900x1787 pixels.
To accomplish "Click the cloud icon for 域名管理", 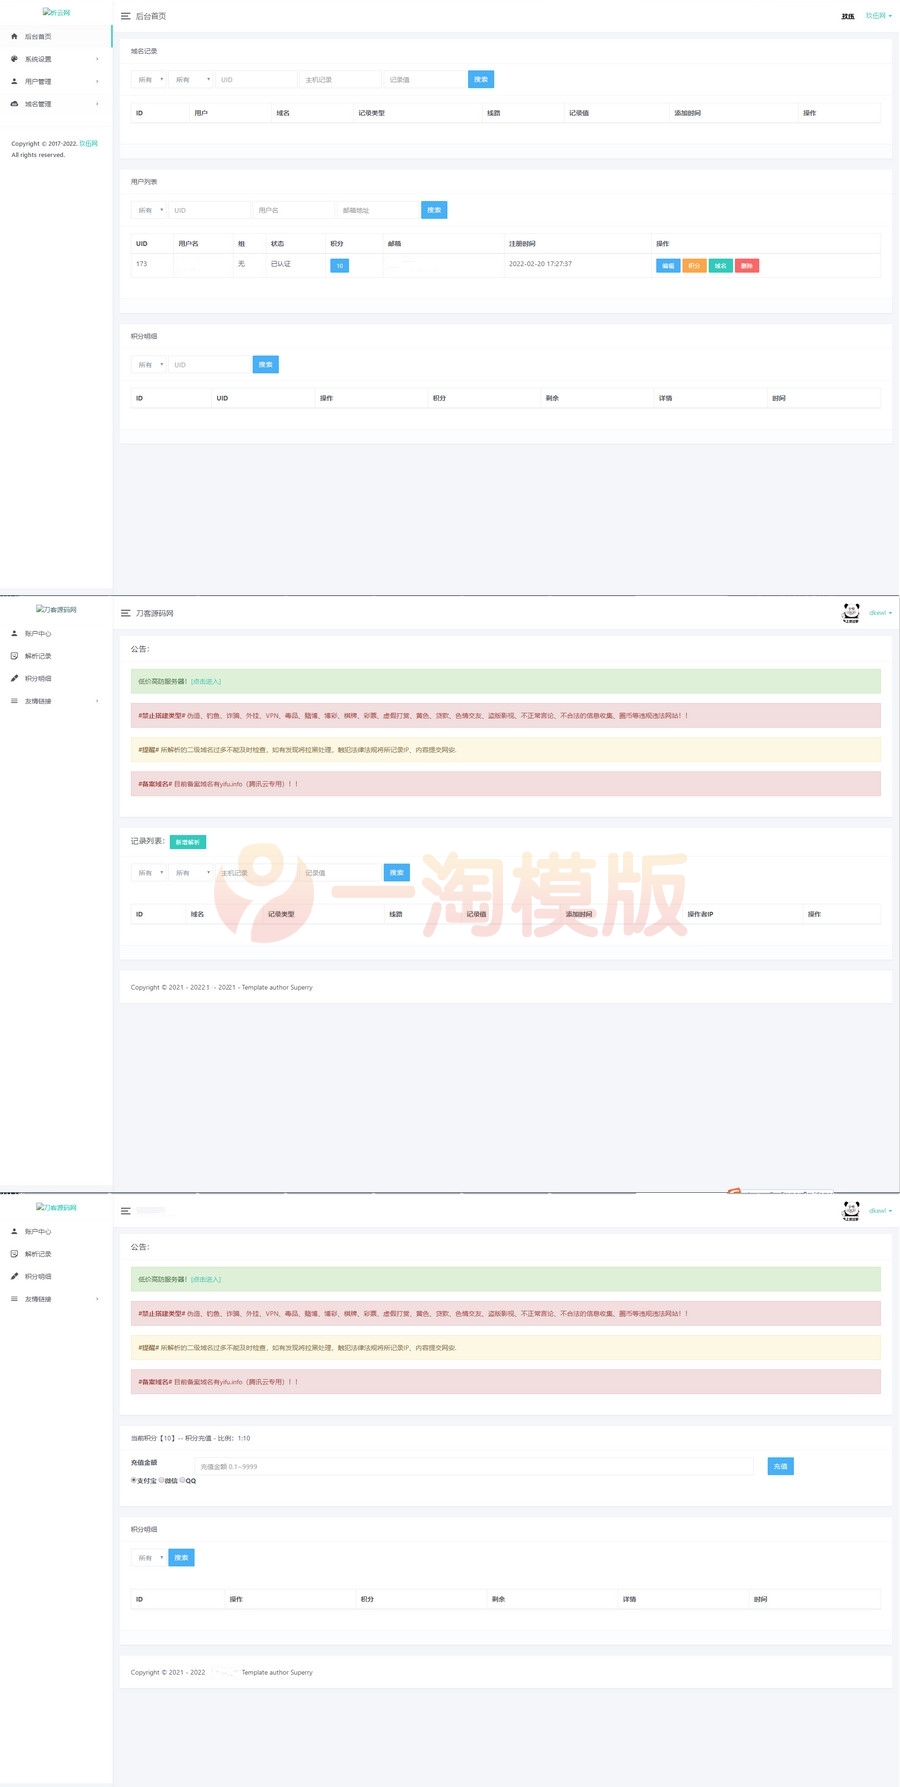I will click(x=14, y=104).
